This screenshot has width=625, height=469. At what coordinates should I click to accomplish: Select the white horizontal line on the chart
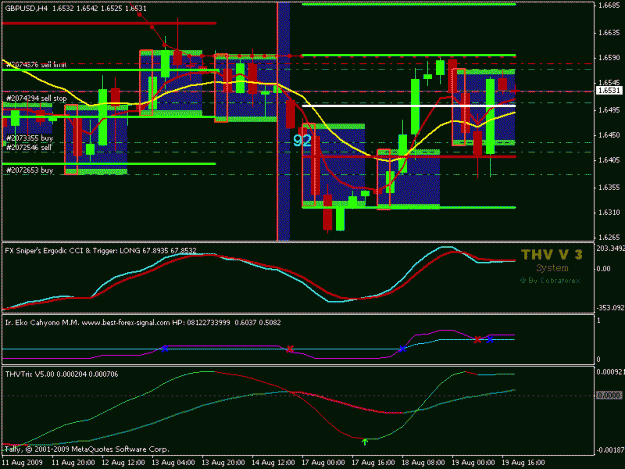[409, 106]
